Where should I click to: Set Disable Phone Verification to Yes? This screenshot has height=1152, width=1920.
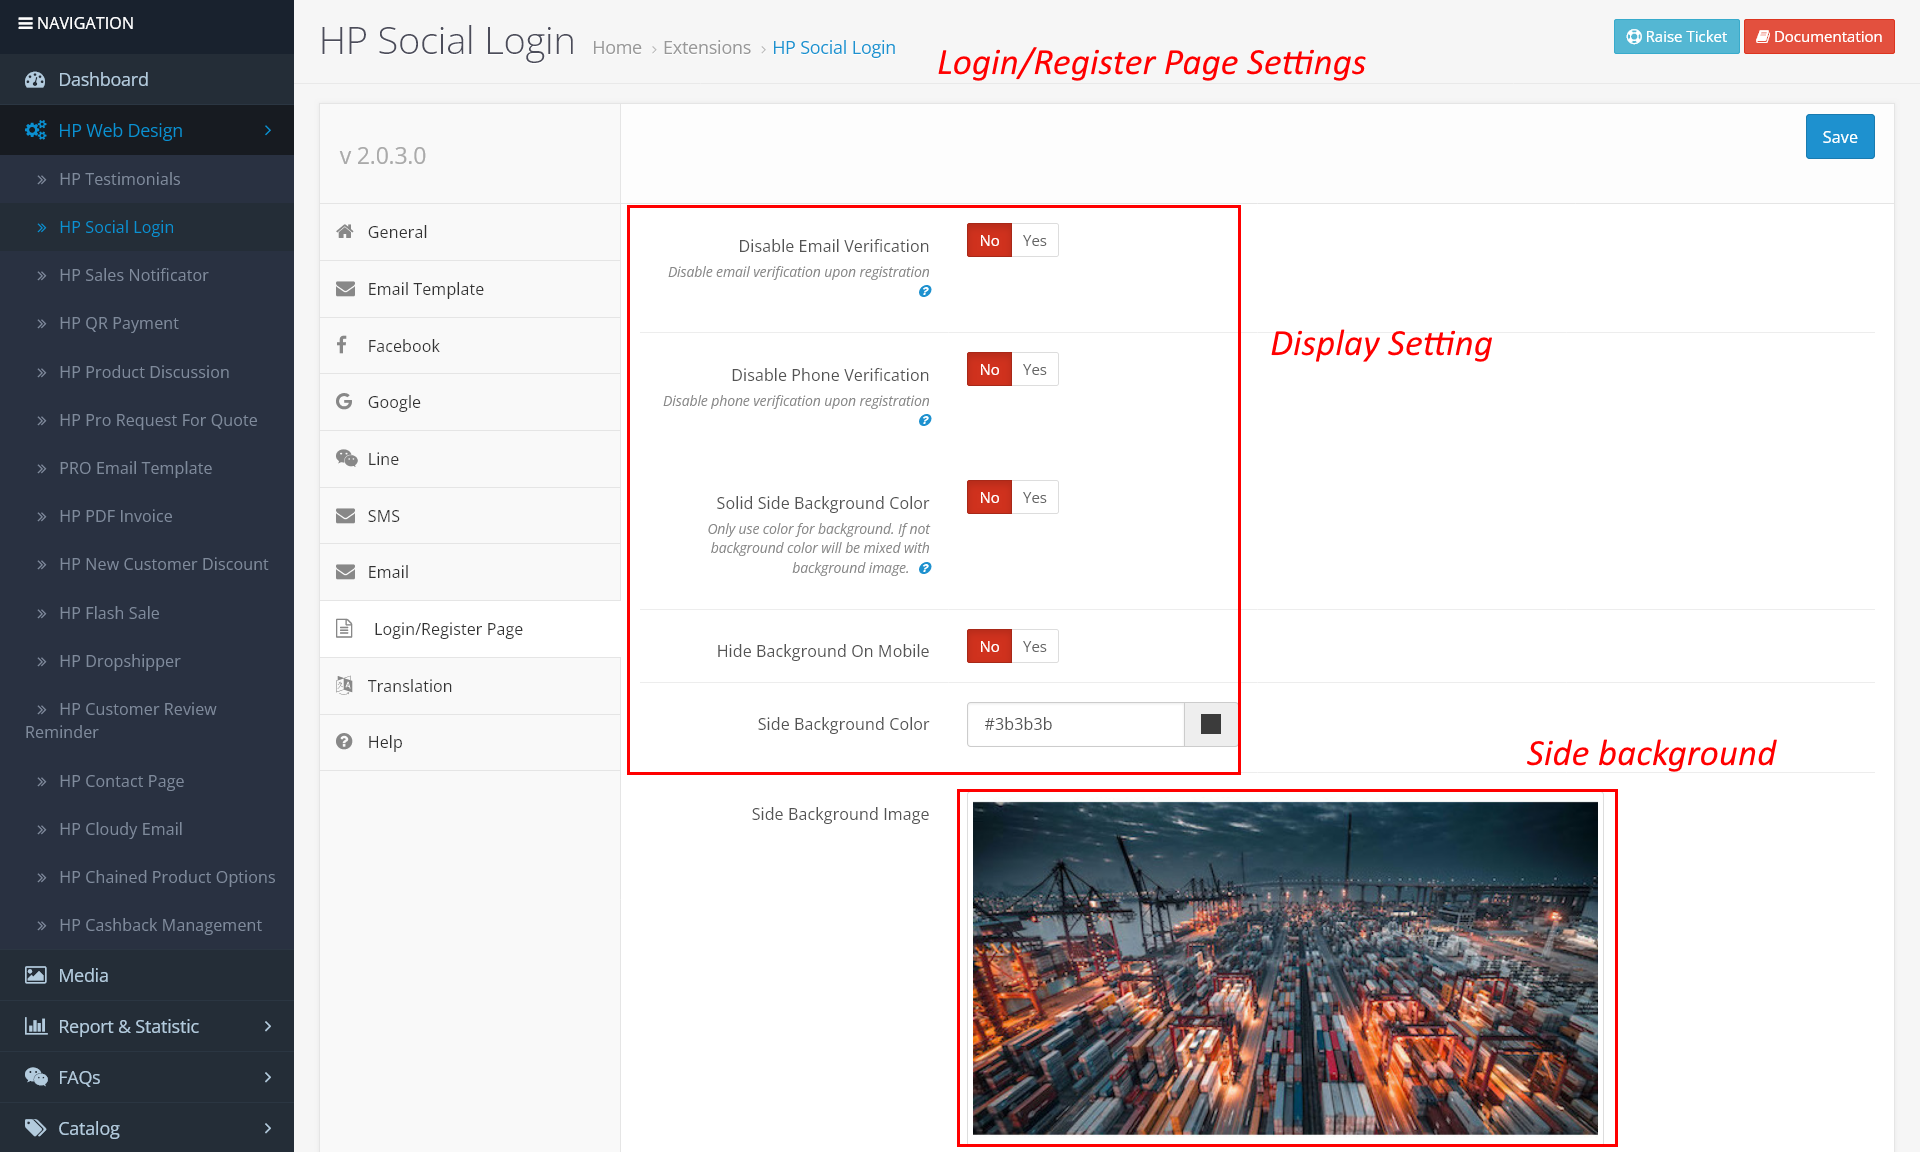point(1035,370)
